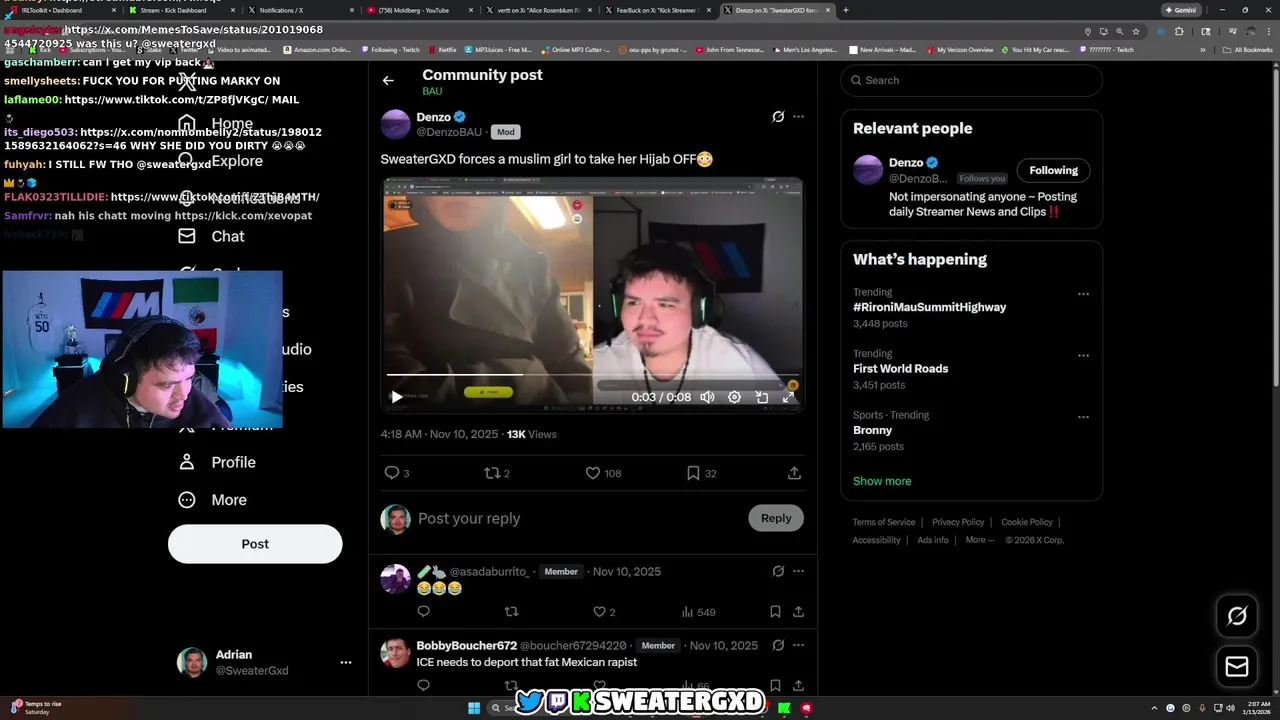Open a new browser tab
This screenshot has width=1280, height=720.
pos(846,10)
